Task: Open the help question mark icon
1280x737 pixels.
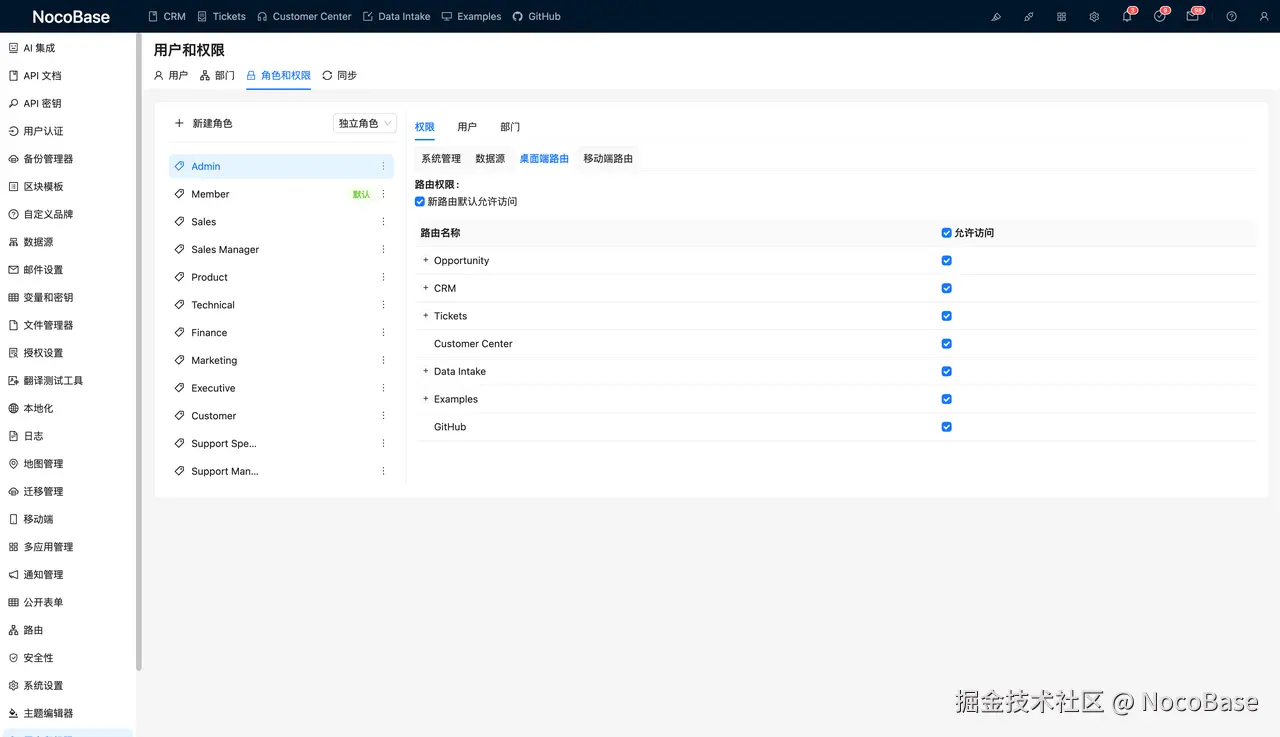Action: coord(1231,17)
